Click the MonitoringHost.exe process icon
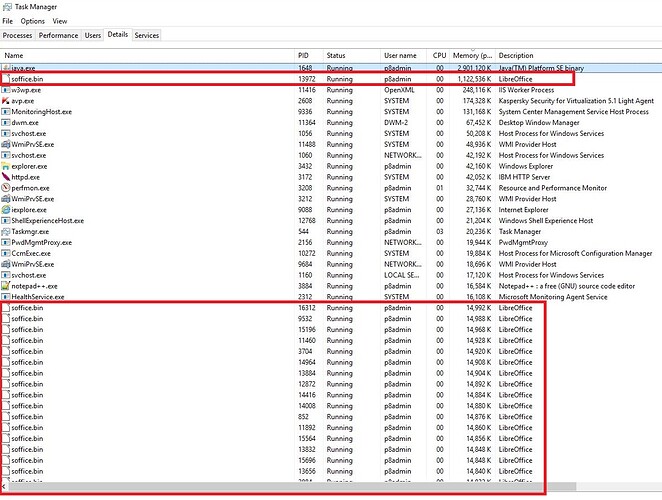Viewport: 662px width, 500px height. tap(5, 112)
